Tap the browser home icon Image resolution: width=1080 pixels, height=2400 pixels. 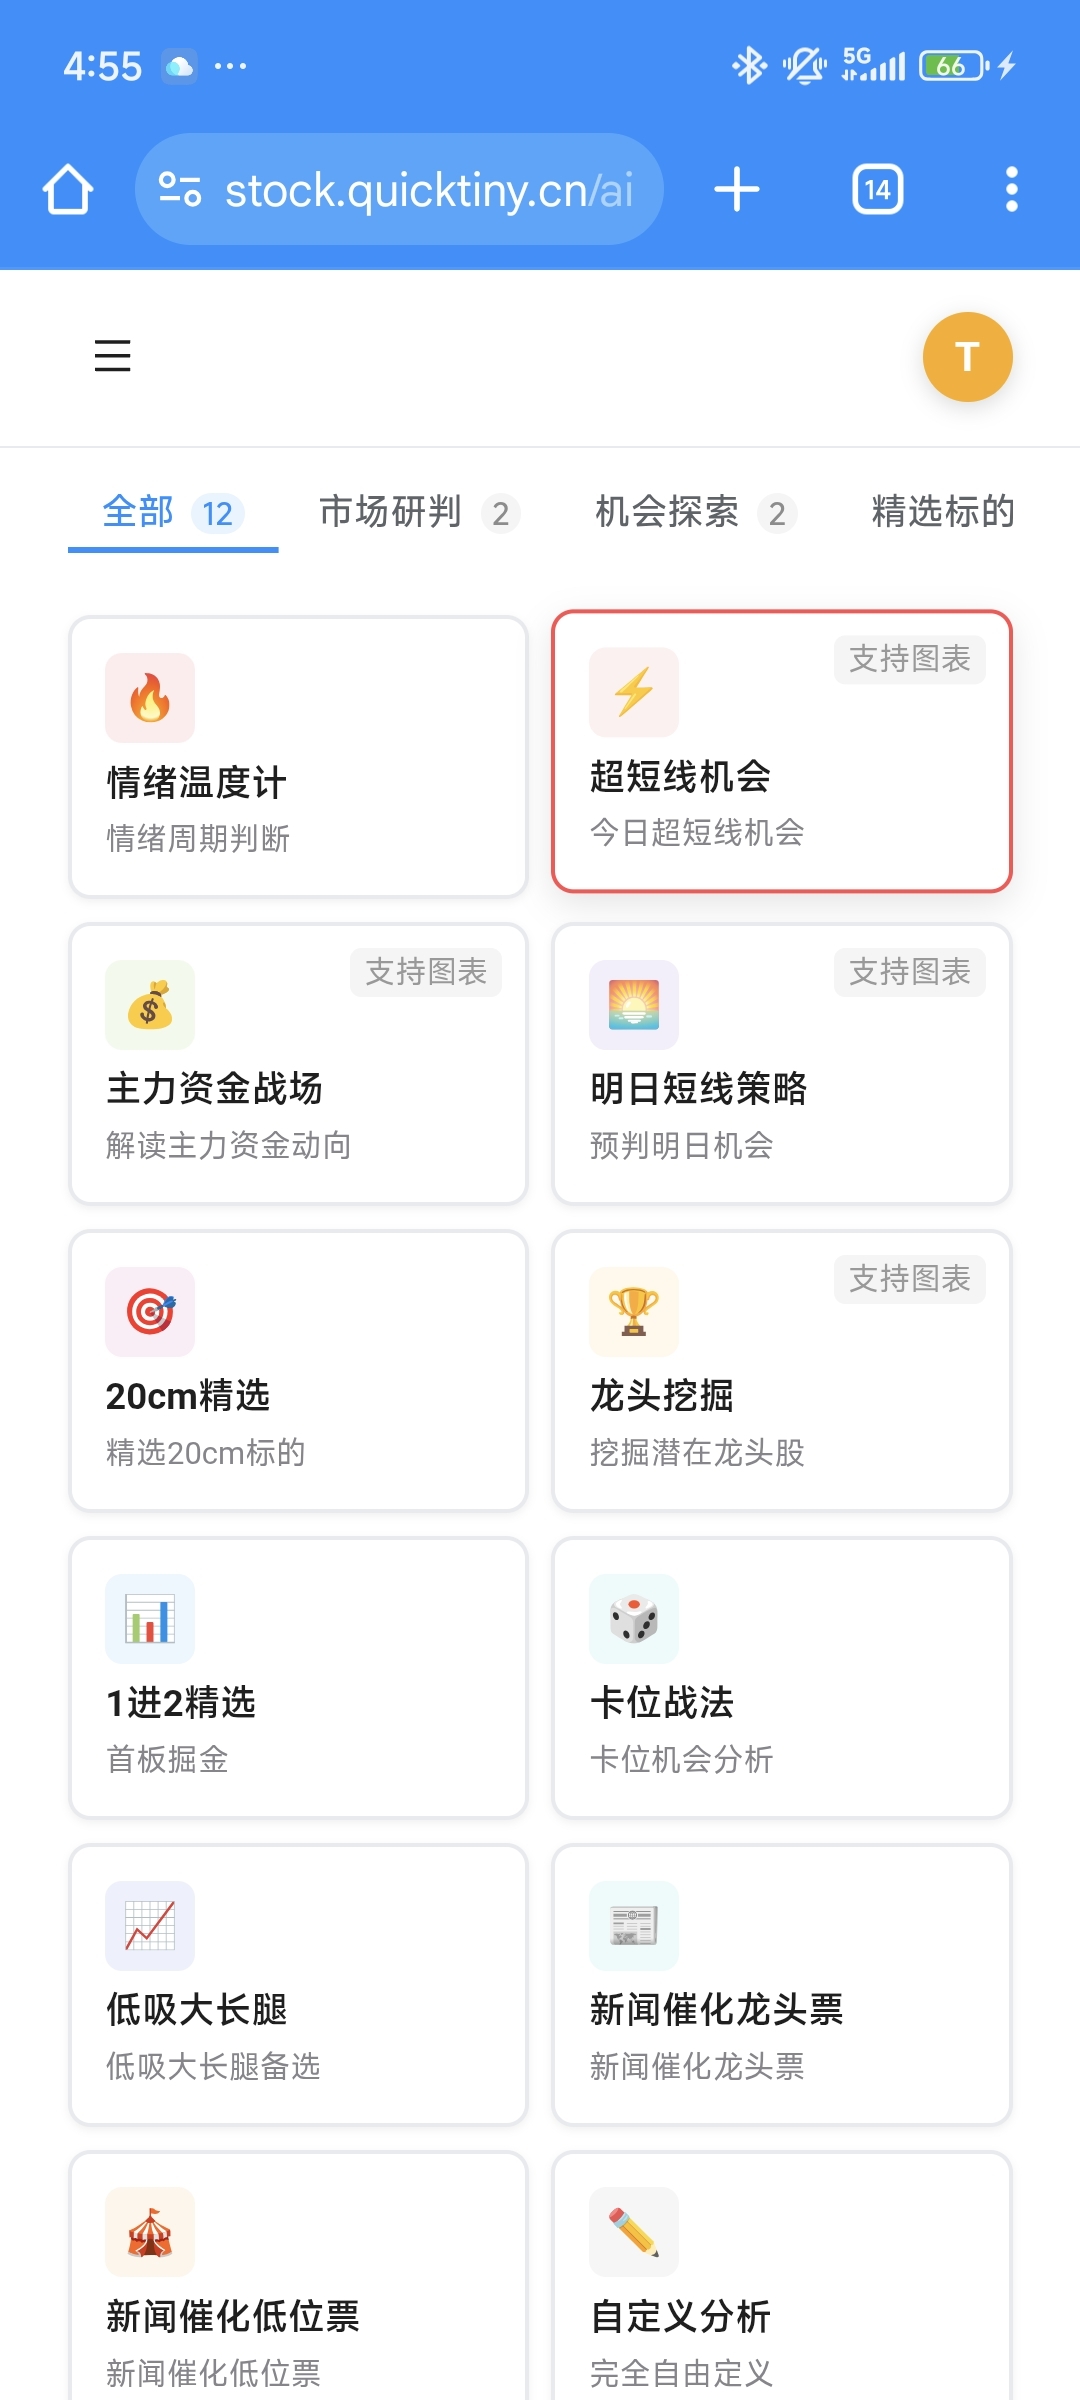coord(68,189)
